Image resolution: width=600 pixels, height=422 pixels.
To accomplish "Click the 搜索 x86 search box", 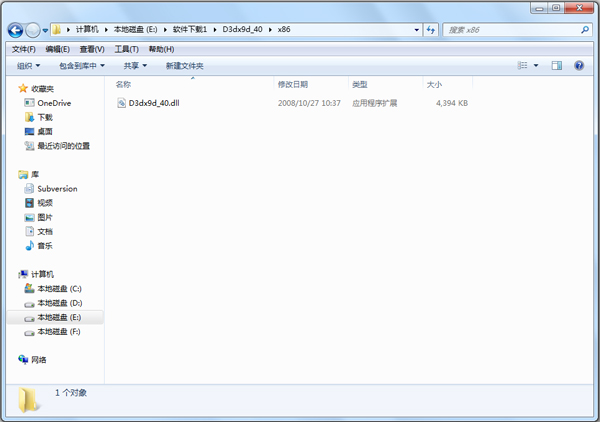I will coord(505,30).
